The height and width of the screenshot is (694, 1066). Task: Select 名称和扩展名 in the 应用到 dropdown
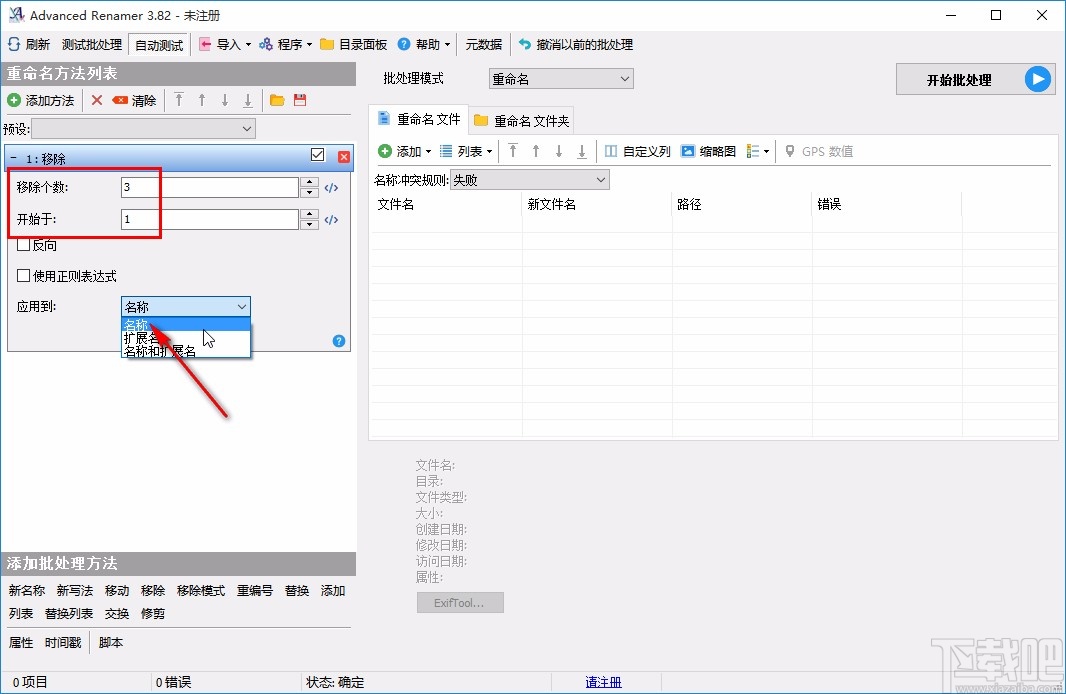(x=162, y=351)
